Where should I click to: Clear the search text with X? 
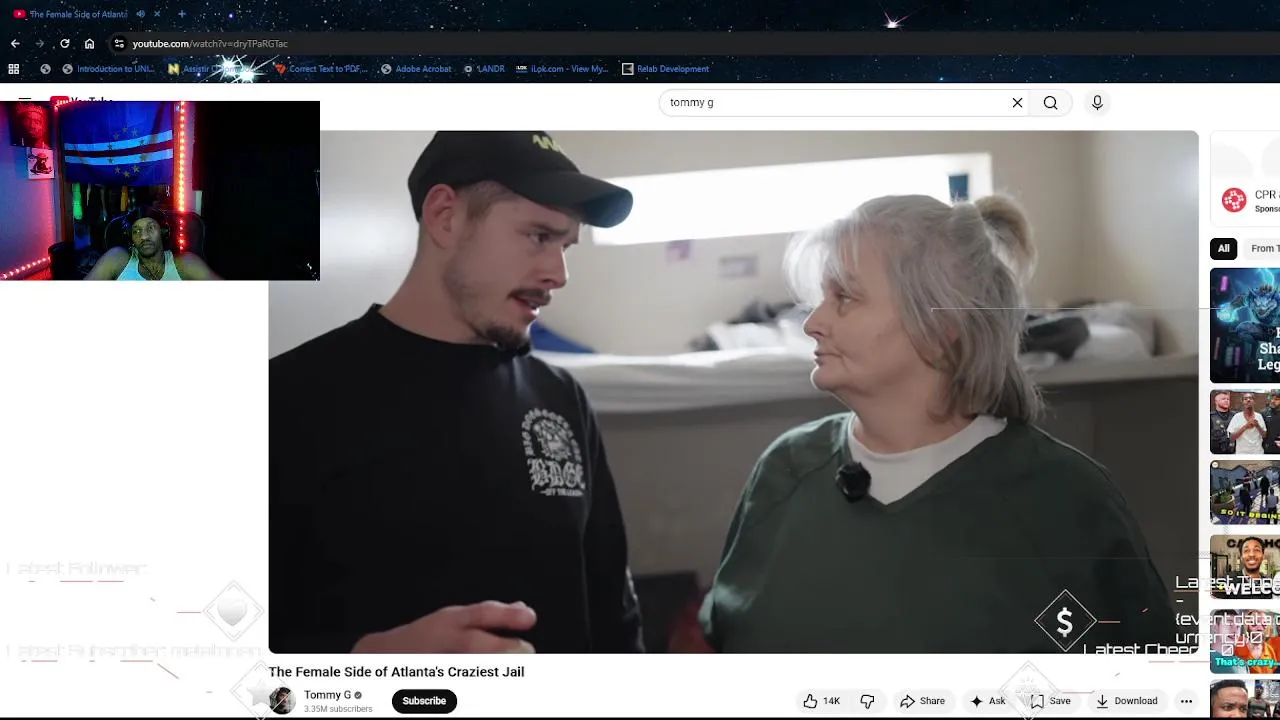pyautogui.click(x=1017, y=103)
